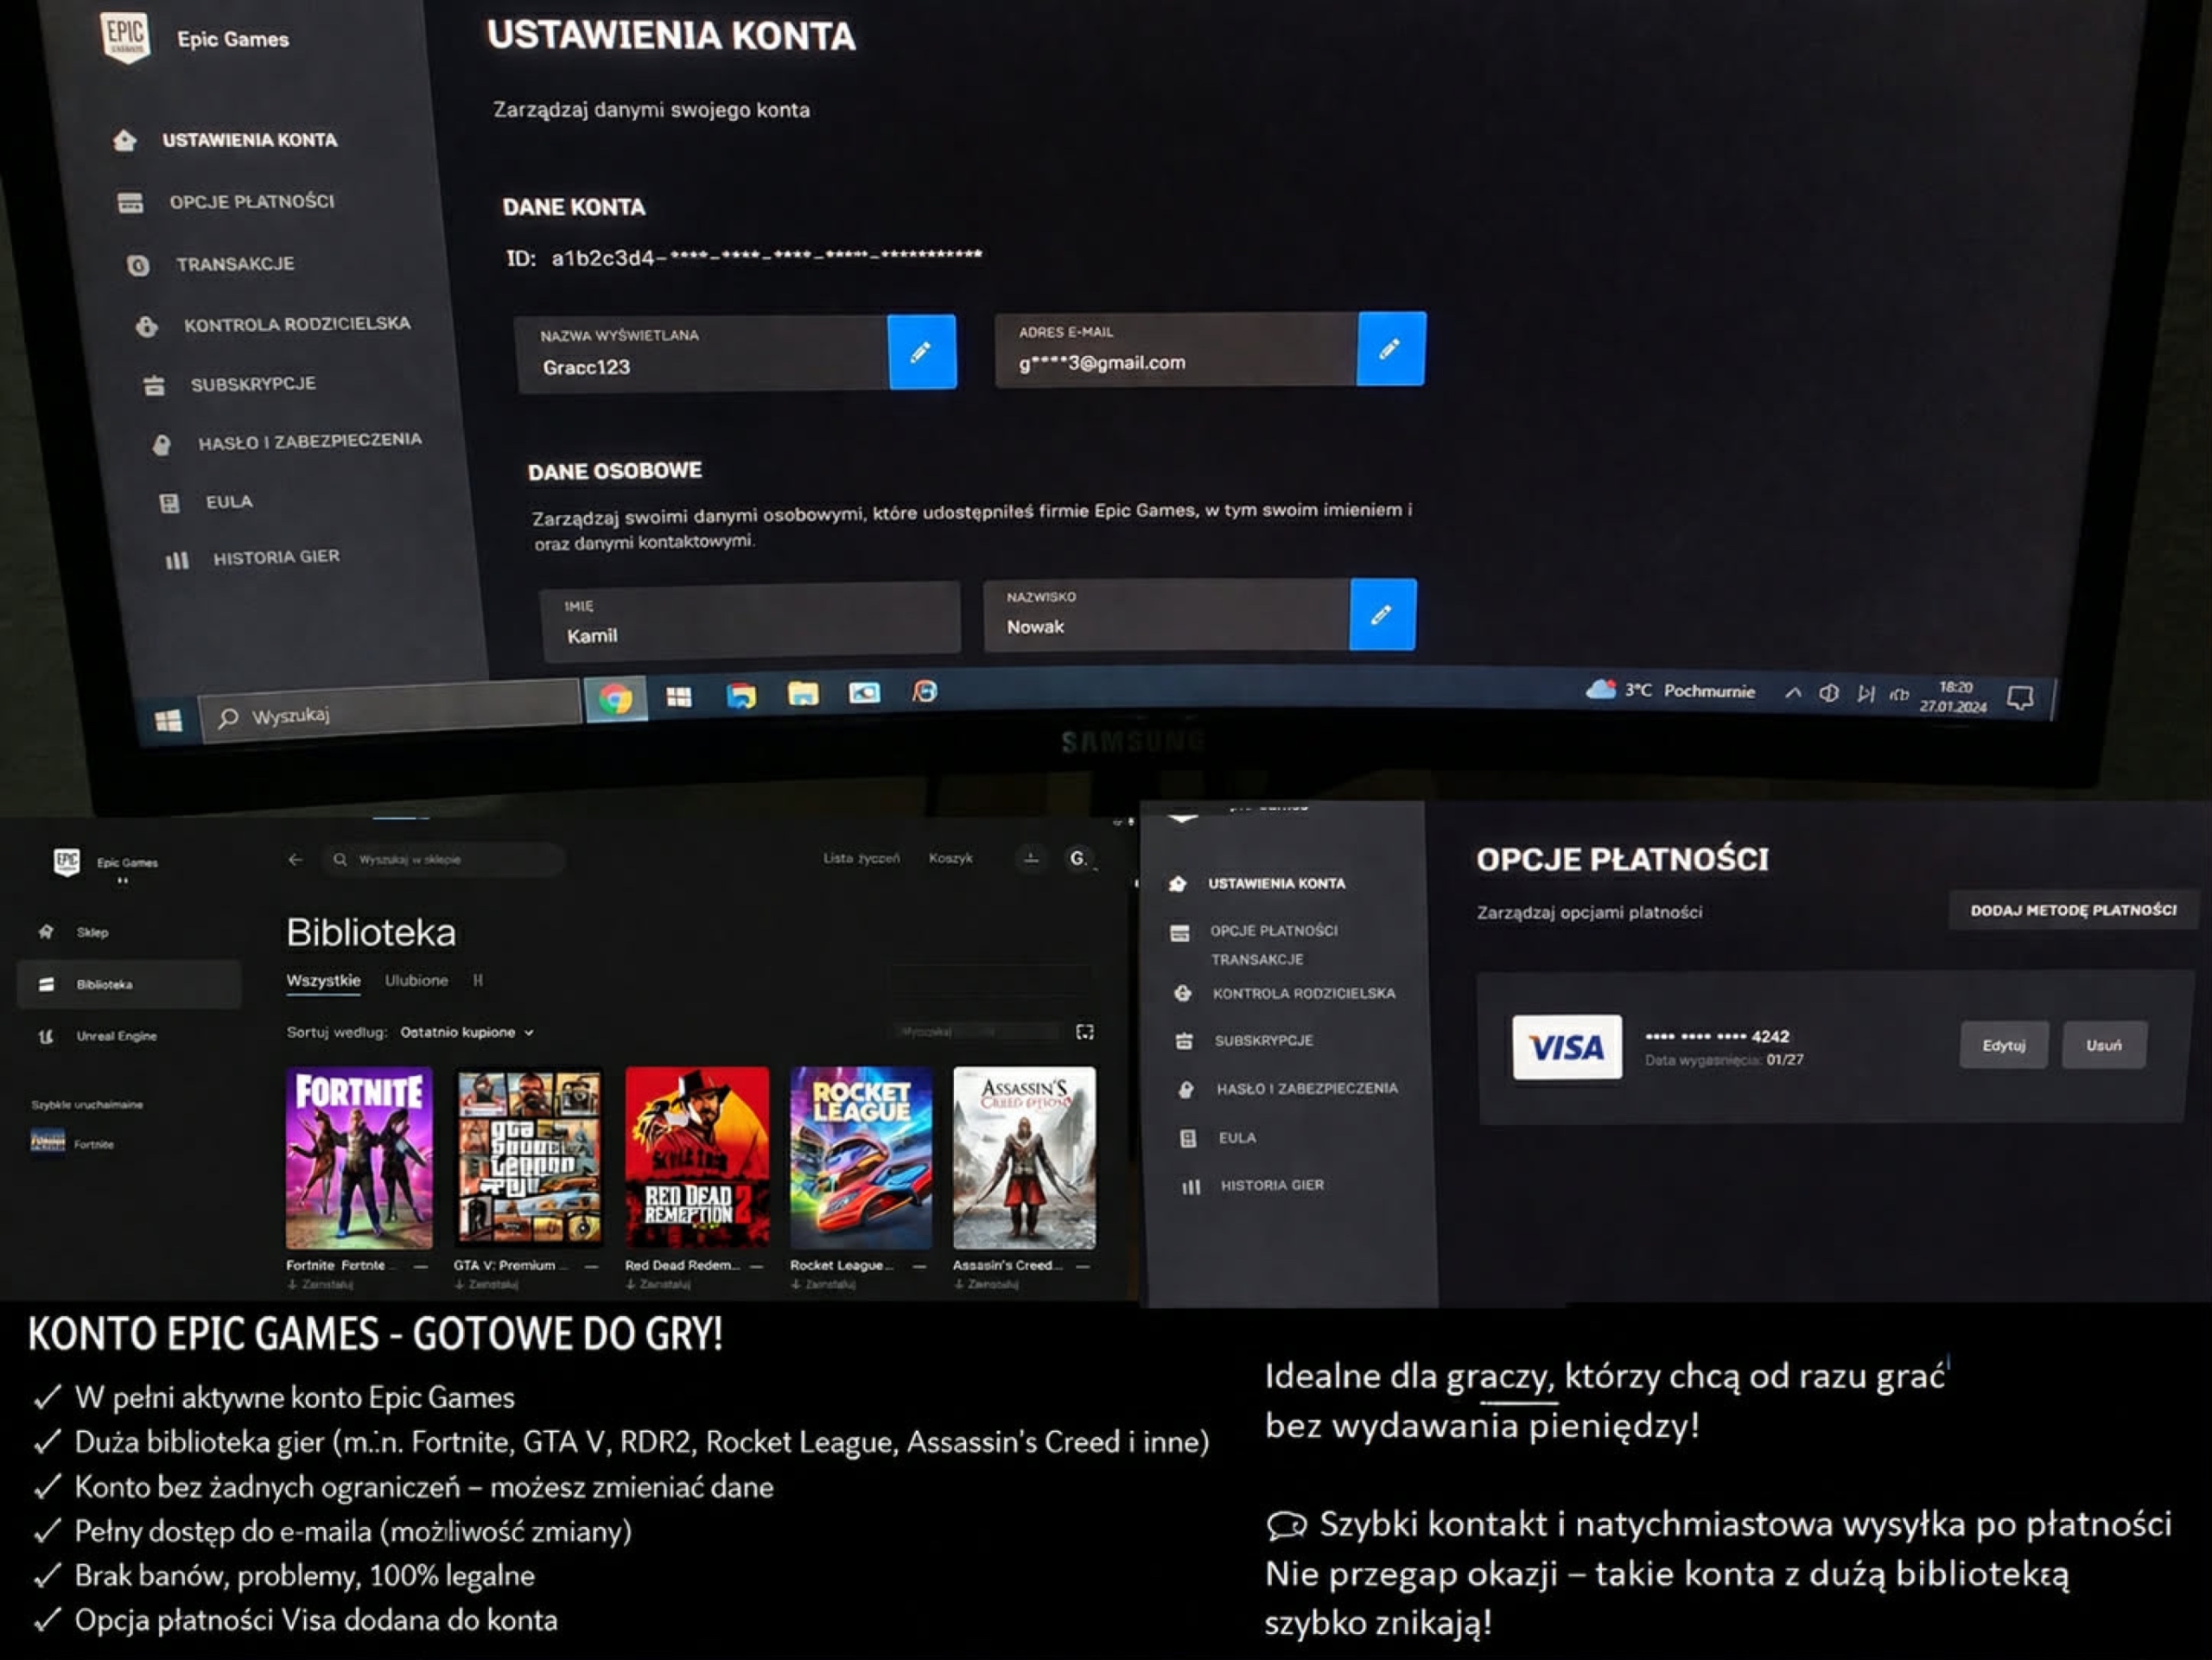Open the options dash next to Fortnite title
Viewport: 2212px width, 1660px height.
[420, 1266]
